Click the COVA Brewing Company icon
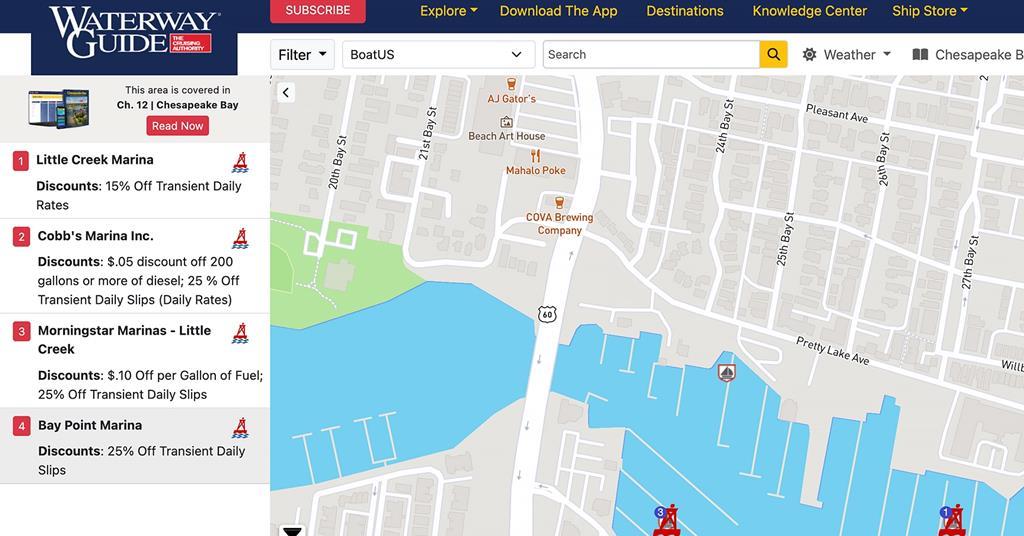Viewport: 1024px width, 536px height. (559, 202)
